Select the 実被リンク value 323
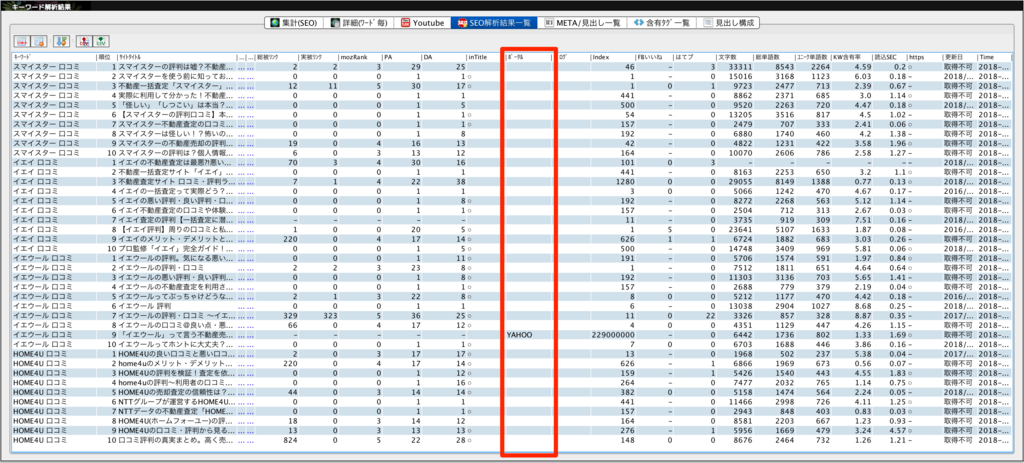Screen dimensions: 1024x463 [x=330, y=315]
